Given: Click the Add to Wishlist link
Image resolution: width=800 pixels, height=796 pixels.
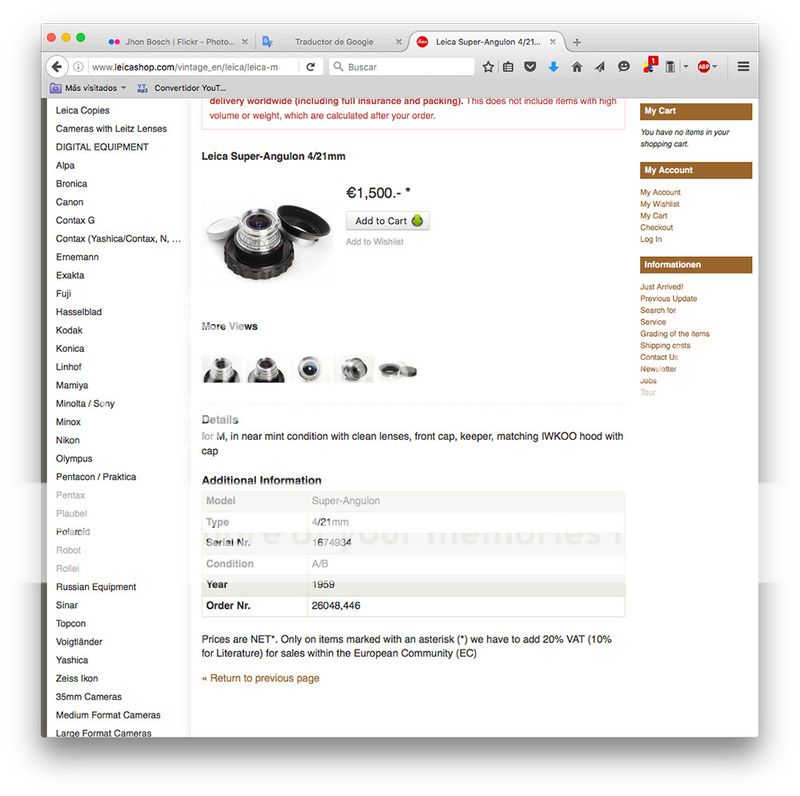Looking at the screenshot, I should pyautogui.click(x=374, y=242).
